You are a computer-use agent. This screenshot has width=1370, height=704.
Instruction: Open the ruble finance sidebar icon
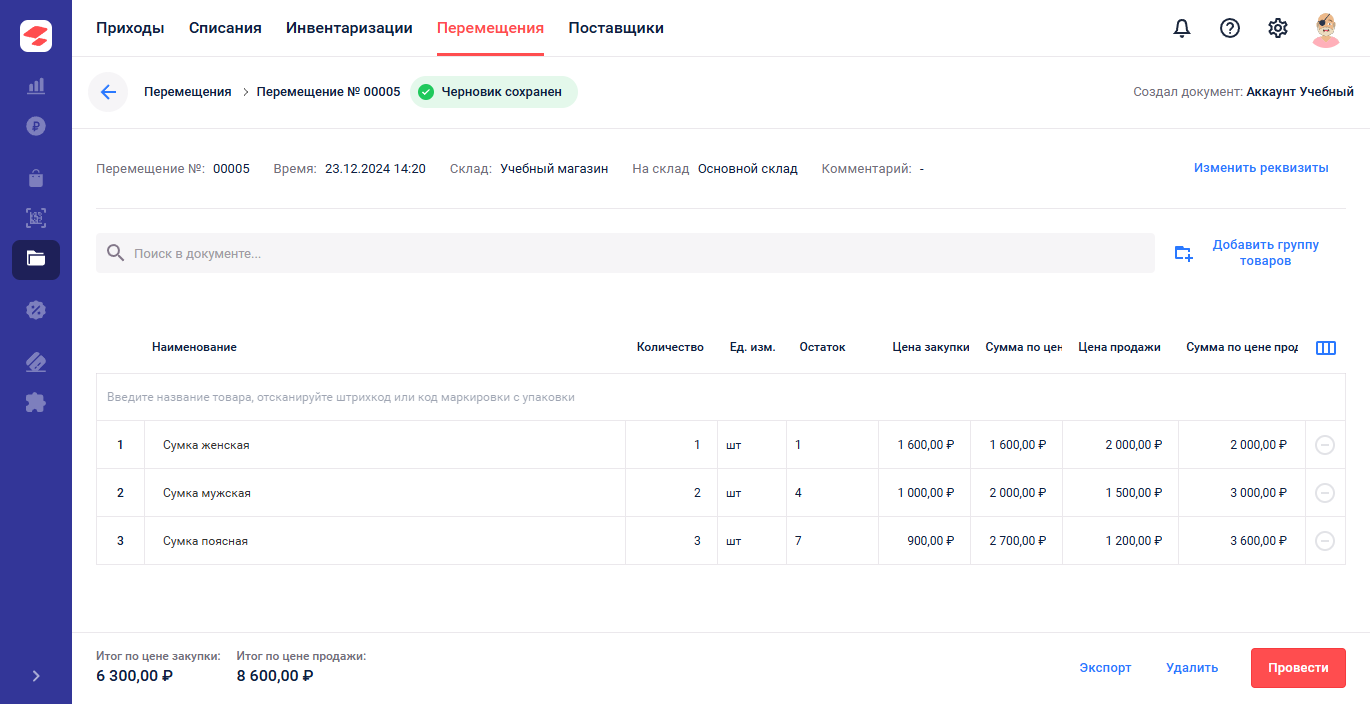click(36, 126)
